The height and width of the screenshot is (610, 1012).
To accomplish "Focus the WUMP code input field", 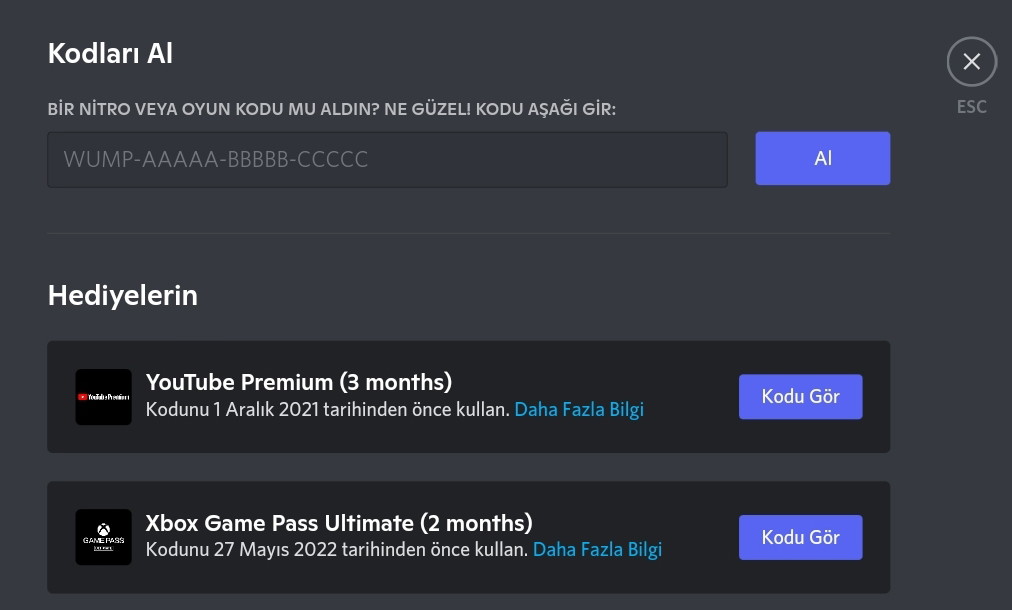I will tap(387, 159).
